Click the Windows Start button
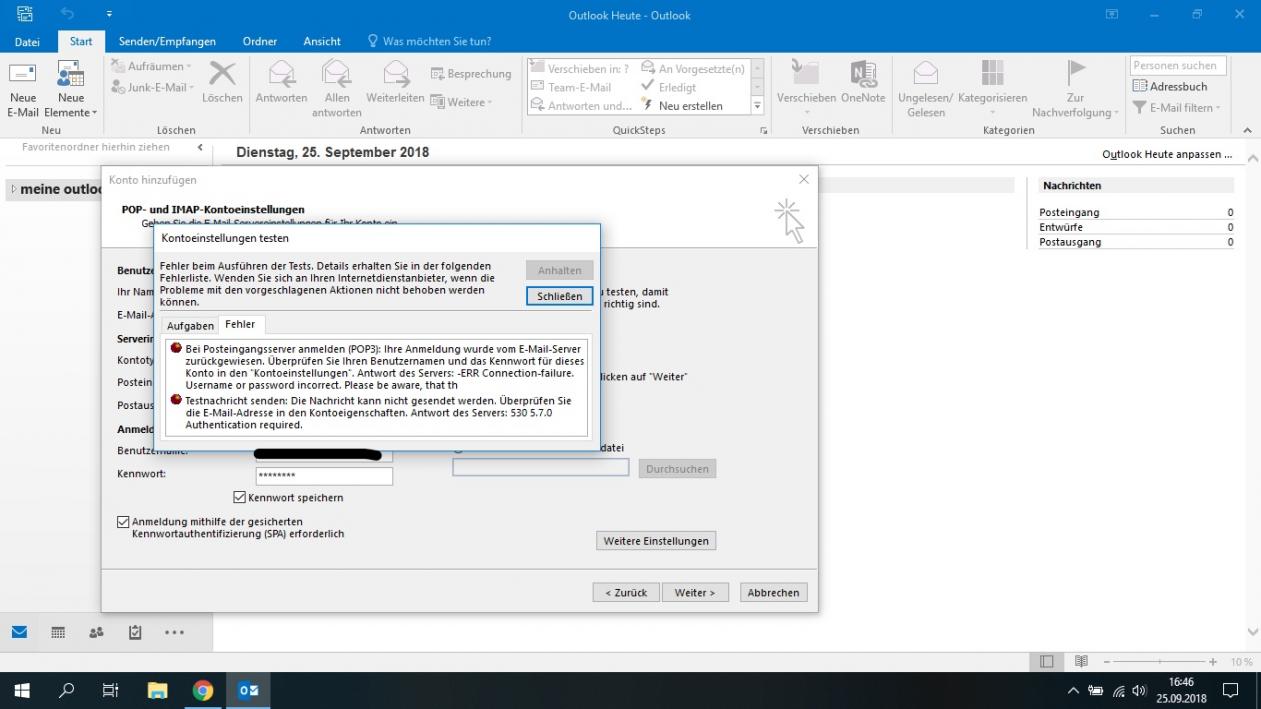Screen dimensions: 1261x709 pyautogui.click(x=21, y=690)
